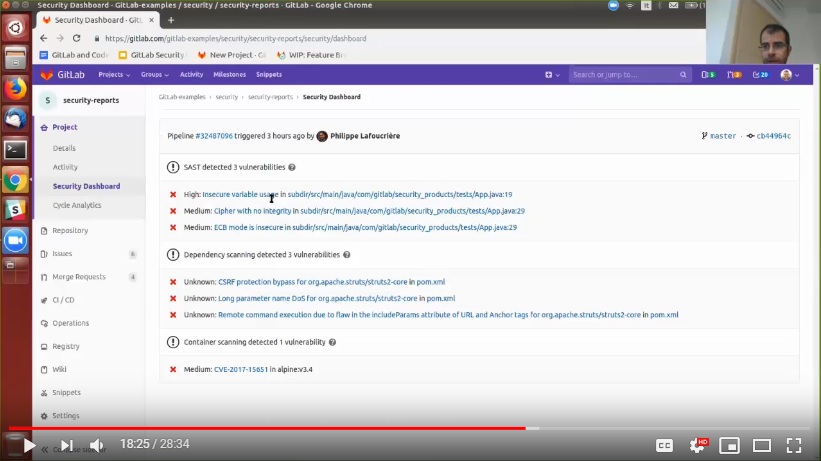Open the New Project bookmark

point(232,55)
